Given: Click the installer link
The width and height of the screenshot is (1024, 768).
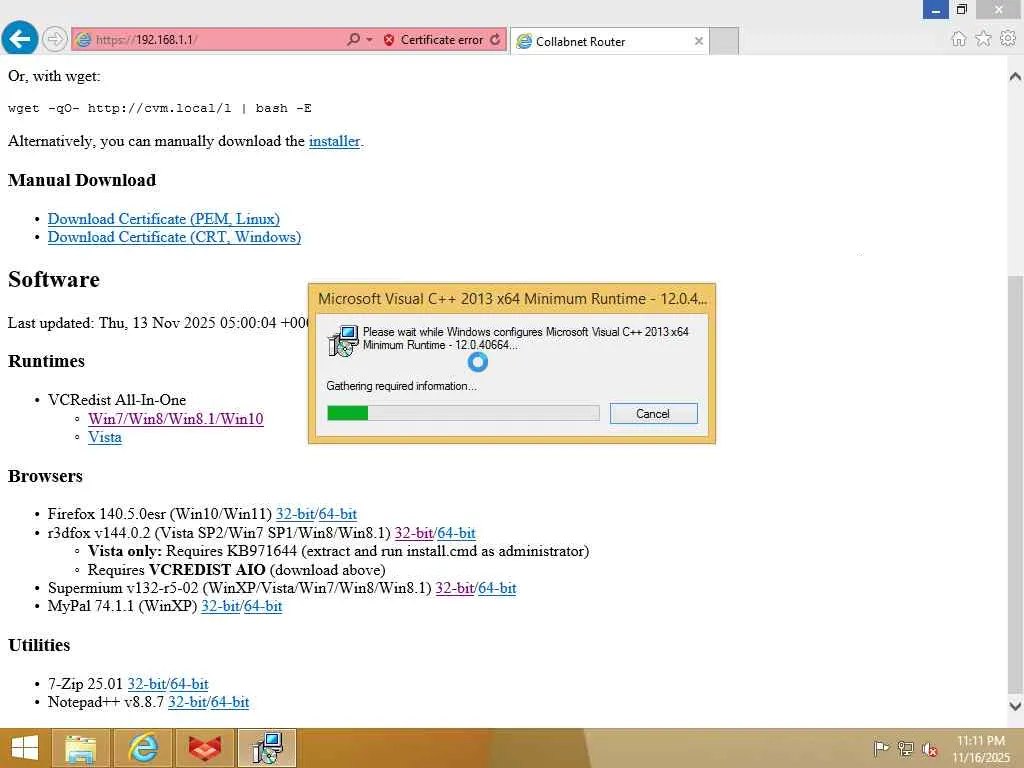Looking at the screenshot, I should (x=334, y=141).
